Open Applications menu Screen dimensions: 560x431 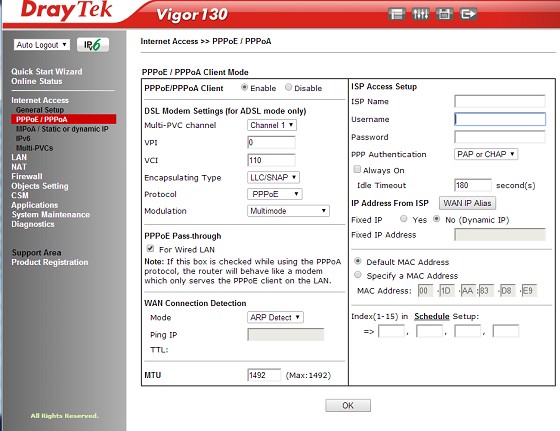[x=35, y=205]
